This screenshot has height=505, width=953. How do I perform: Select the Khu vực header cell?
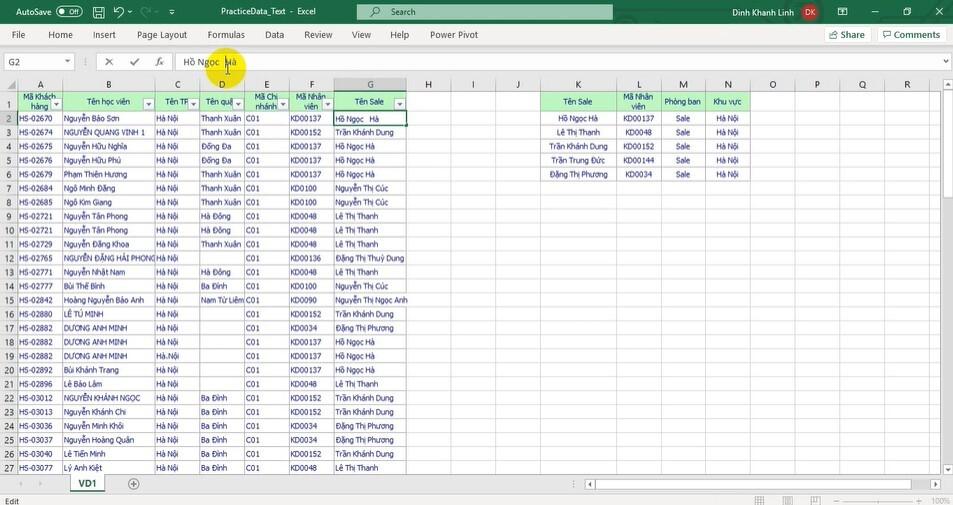click(x=728, y=101)
